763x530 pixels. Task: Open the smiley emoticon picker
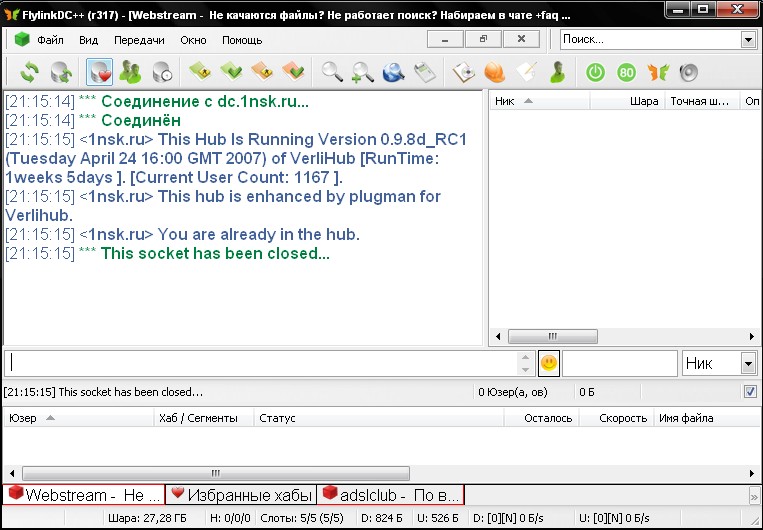(549, 363)
